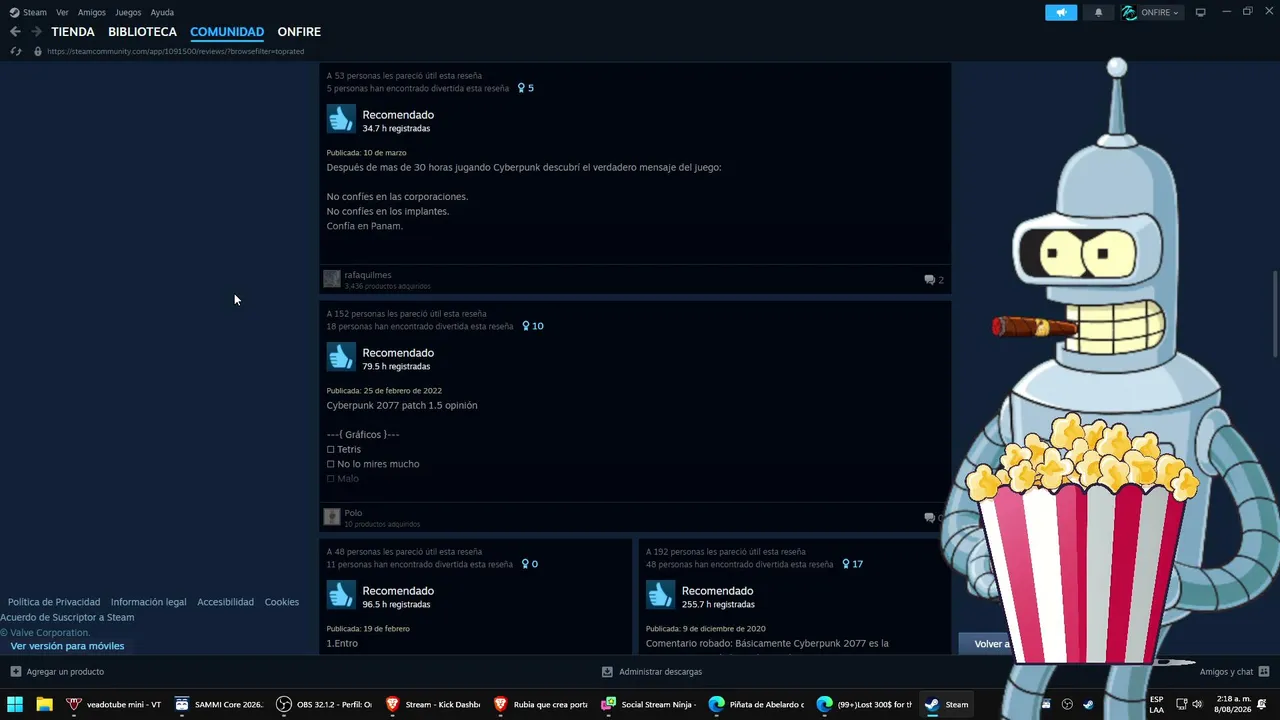This screenshot has width=1280, height=720.
Task: Click Ver versión para móviles
Action: [67, 646]
